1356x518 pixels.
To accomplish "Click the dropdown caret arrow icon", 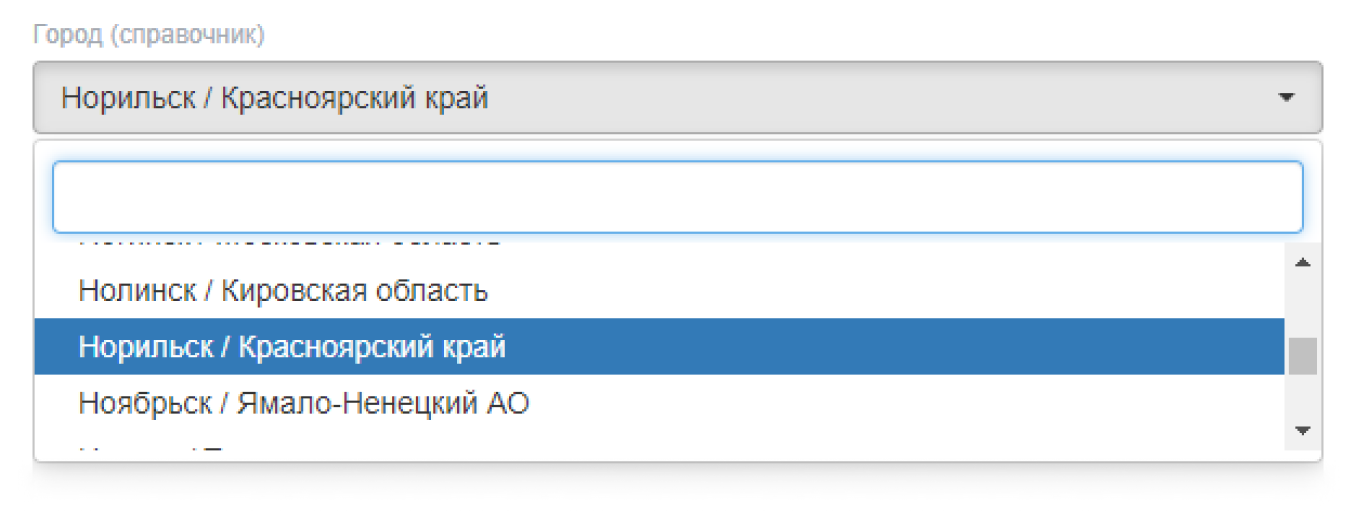I will click(1286, 98).
